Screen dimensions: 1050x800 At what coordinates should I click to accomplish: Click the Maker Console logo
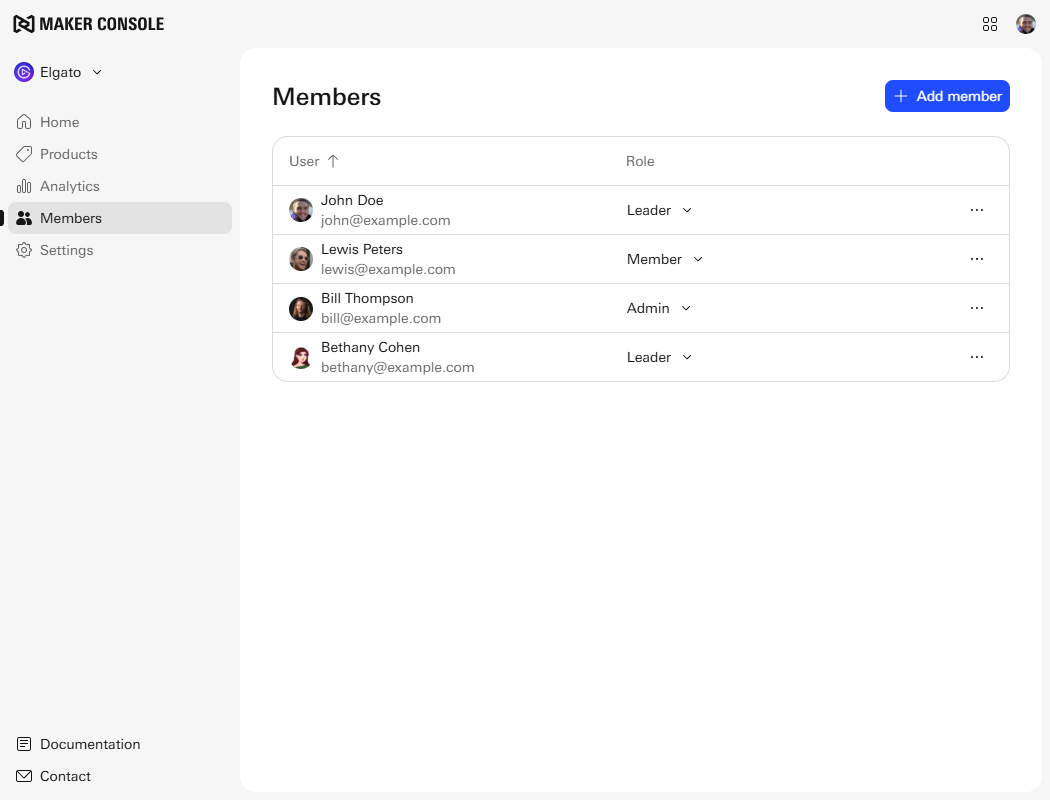coord(88,24)
